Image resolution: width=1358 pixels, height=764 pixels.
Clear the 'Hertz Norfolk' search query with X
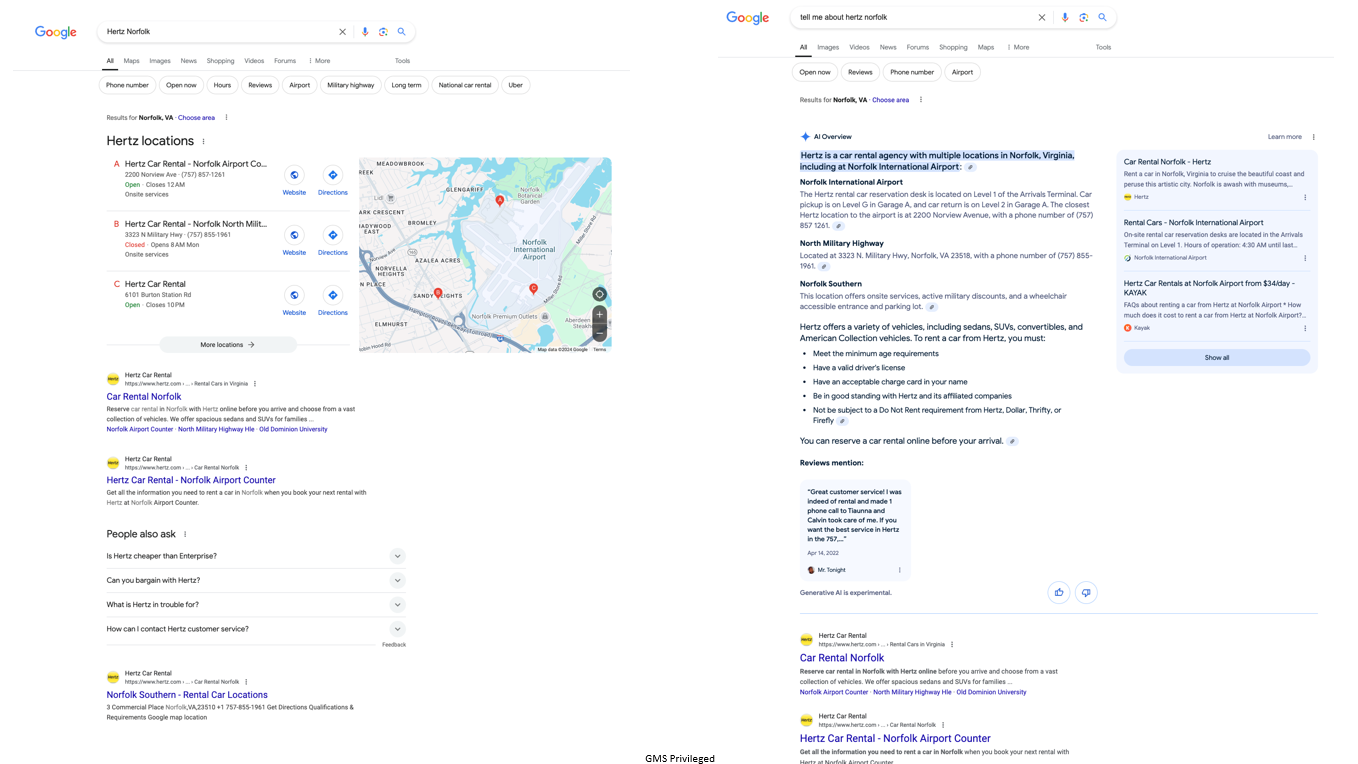coord(342,32)
